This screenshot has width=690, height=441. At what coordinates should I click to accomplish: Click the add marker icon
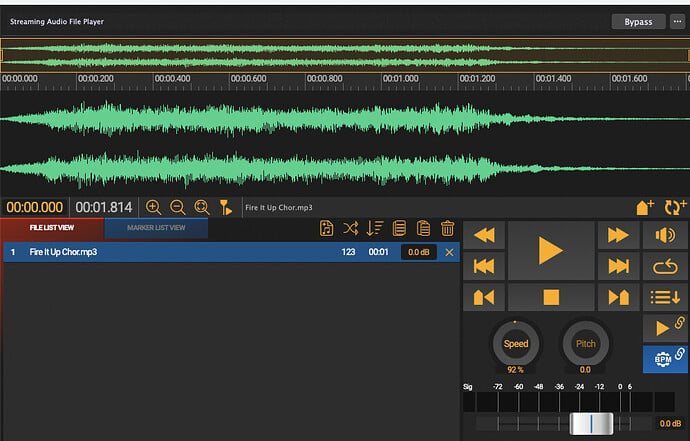coord(645,207)
